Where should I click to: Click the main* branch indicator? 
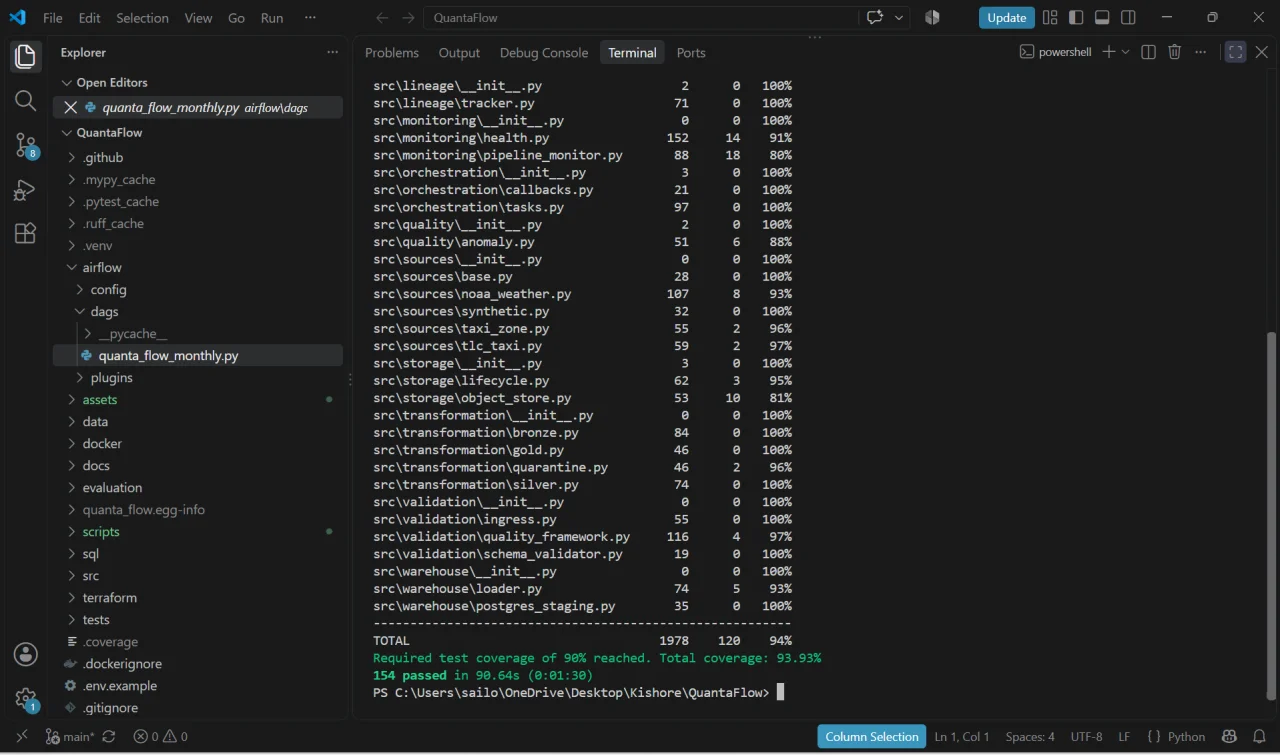tap(71, 737)
